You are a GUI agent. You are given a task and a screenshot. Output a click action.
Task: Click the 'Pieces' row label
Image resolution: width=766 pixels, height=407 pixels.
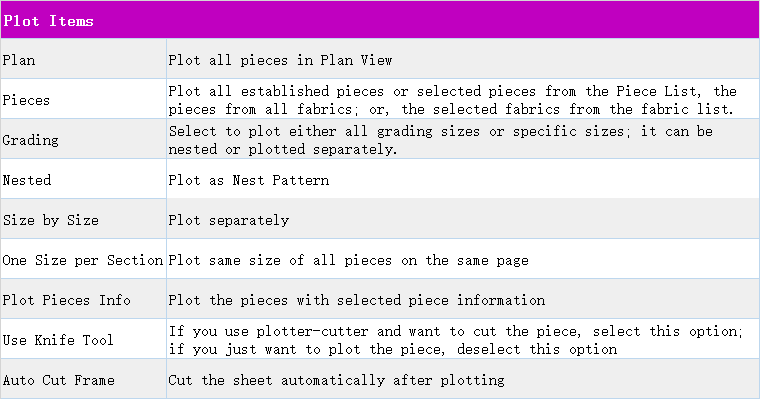[26, 100]
